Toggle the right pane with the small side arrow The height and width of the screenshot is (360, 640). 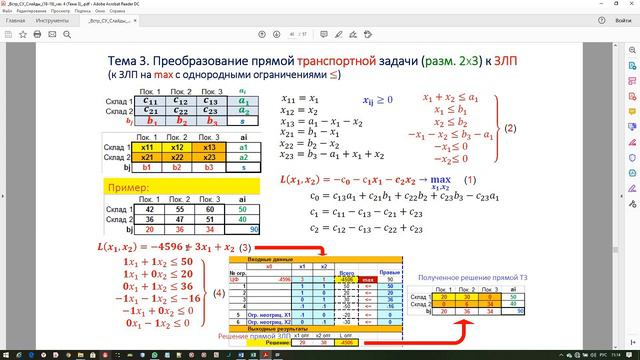tap(621, 196)
